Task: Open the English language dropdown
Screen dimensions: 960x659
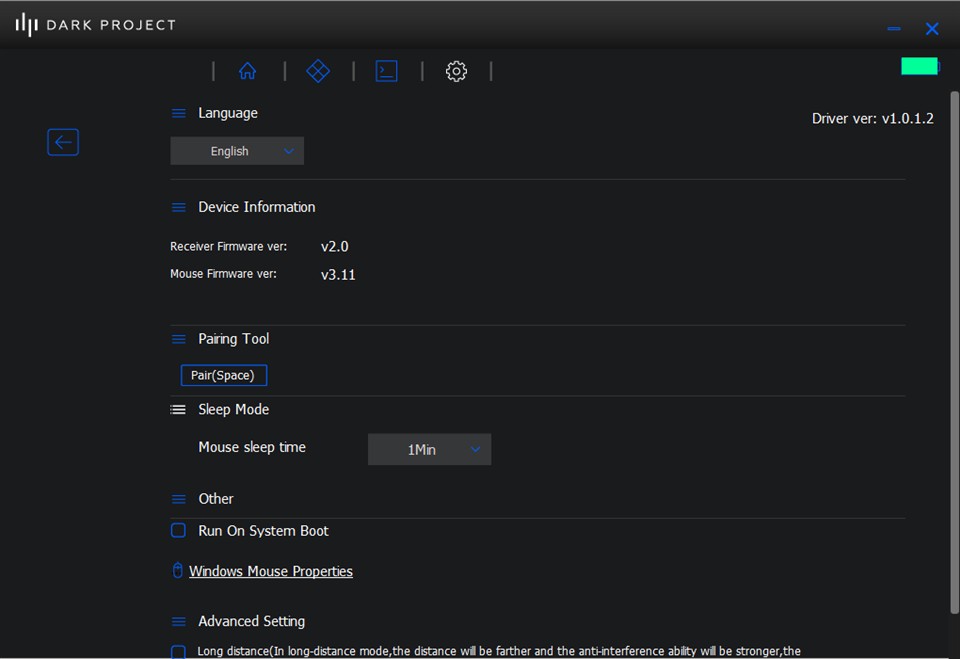Action: click(x=237, y=151)
